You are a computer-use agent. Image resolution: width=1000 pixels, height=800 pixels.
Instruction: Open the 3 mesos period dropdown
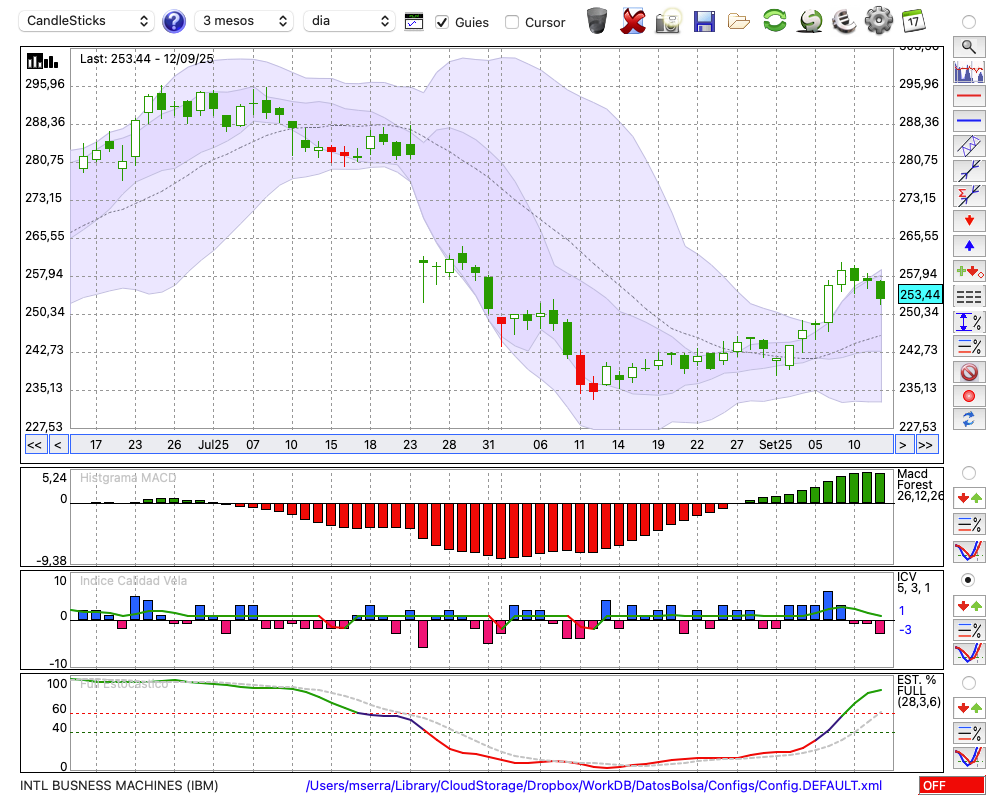[x=244, y=21]
